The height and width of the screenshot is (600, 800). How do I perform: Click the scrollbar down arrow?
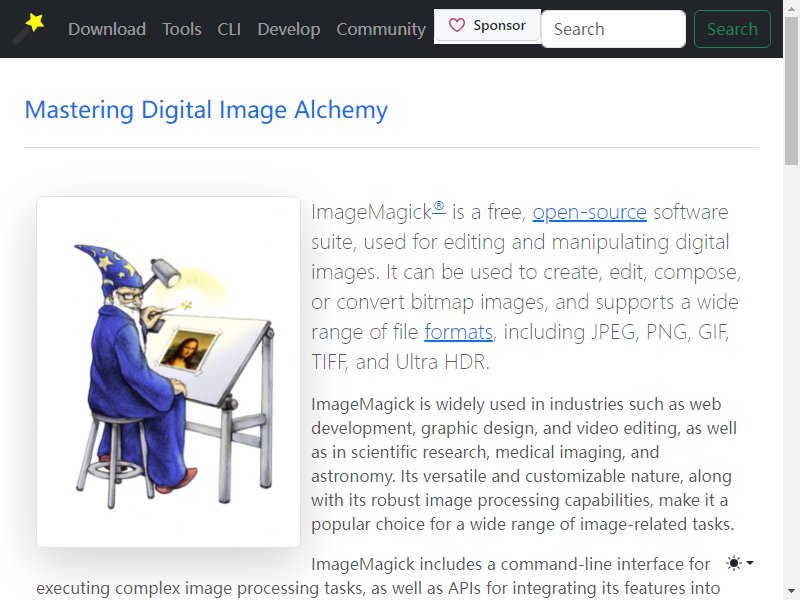(791, 591)
